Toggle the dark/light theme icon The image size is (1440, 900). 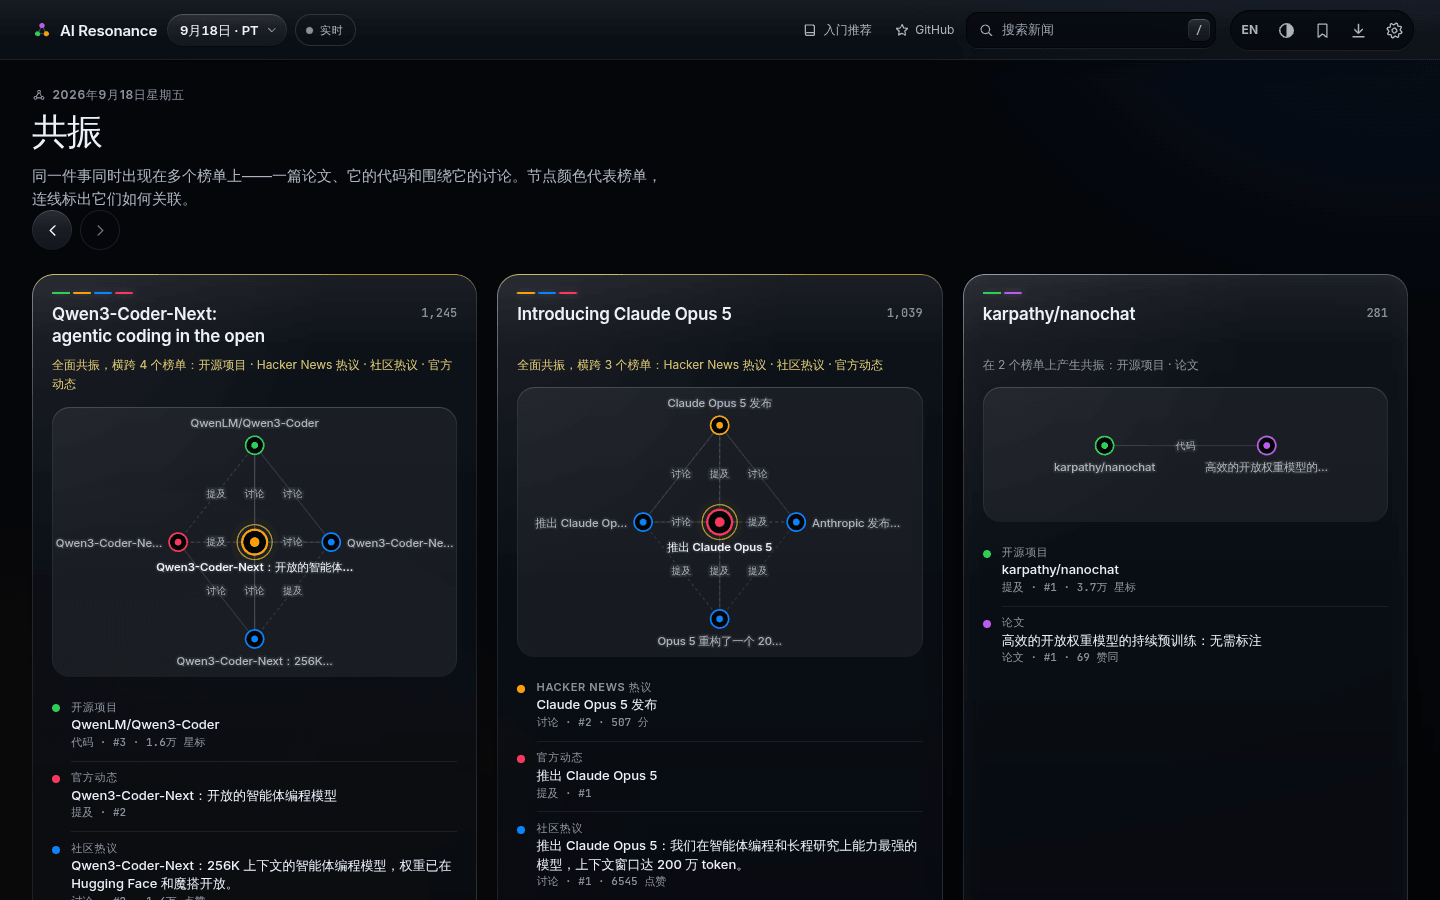pyautogui.click(x=1286, y=30)
